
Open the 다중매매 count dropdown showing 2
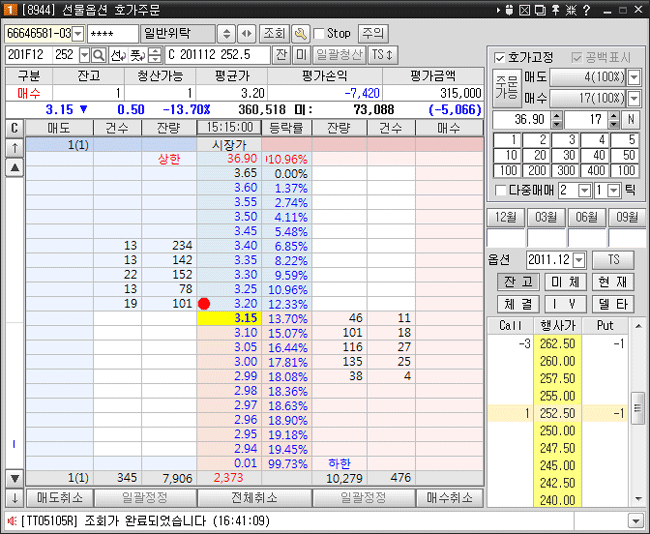coord(584,191)
